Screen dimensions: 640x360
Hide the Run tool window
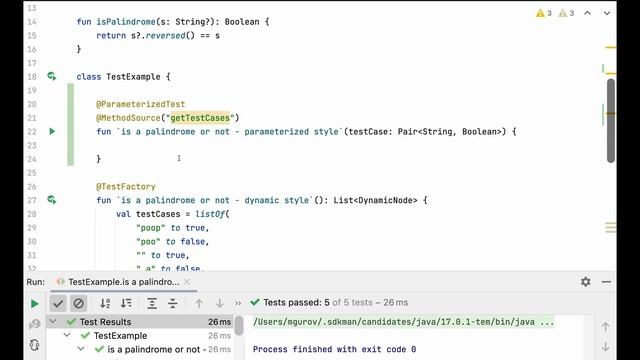click(606, 282)
